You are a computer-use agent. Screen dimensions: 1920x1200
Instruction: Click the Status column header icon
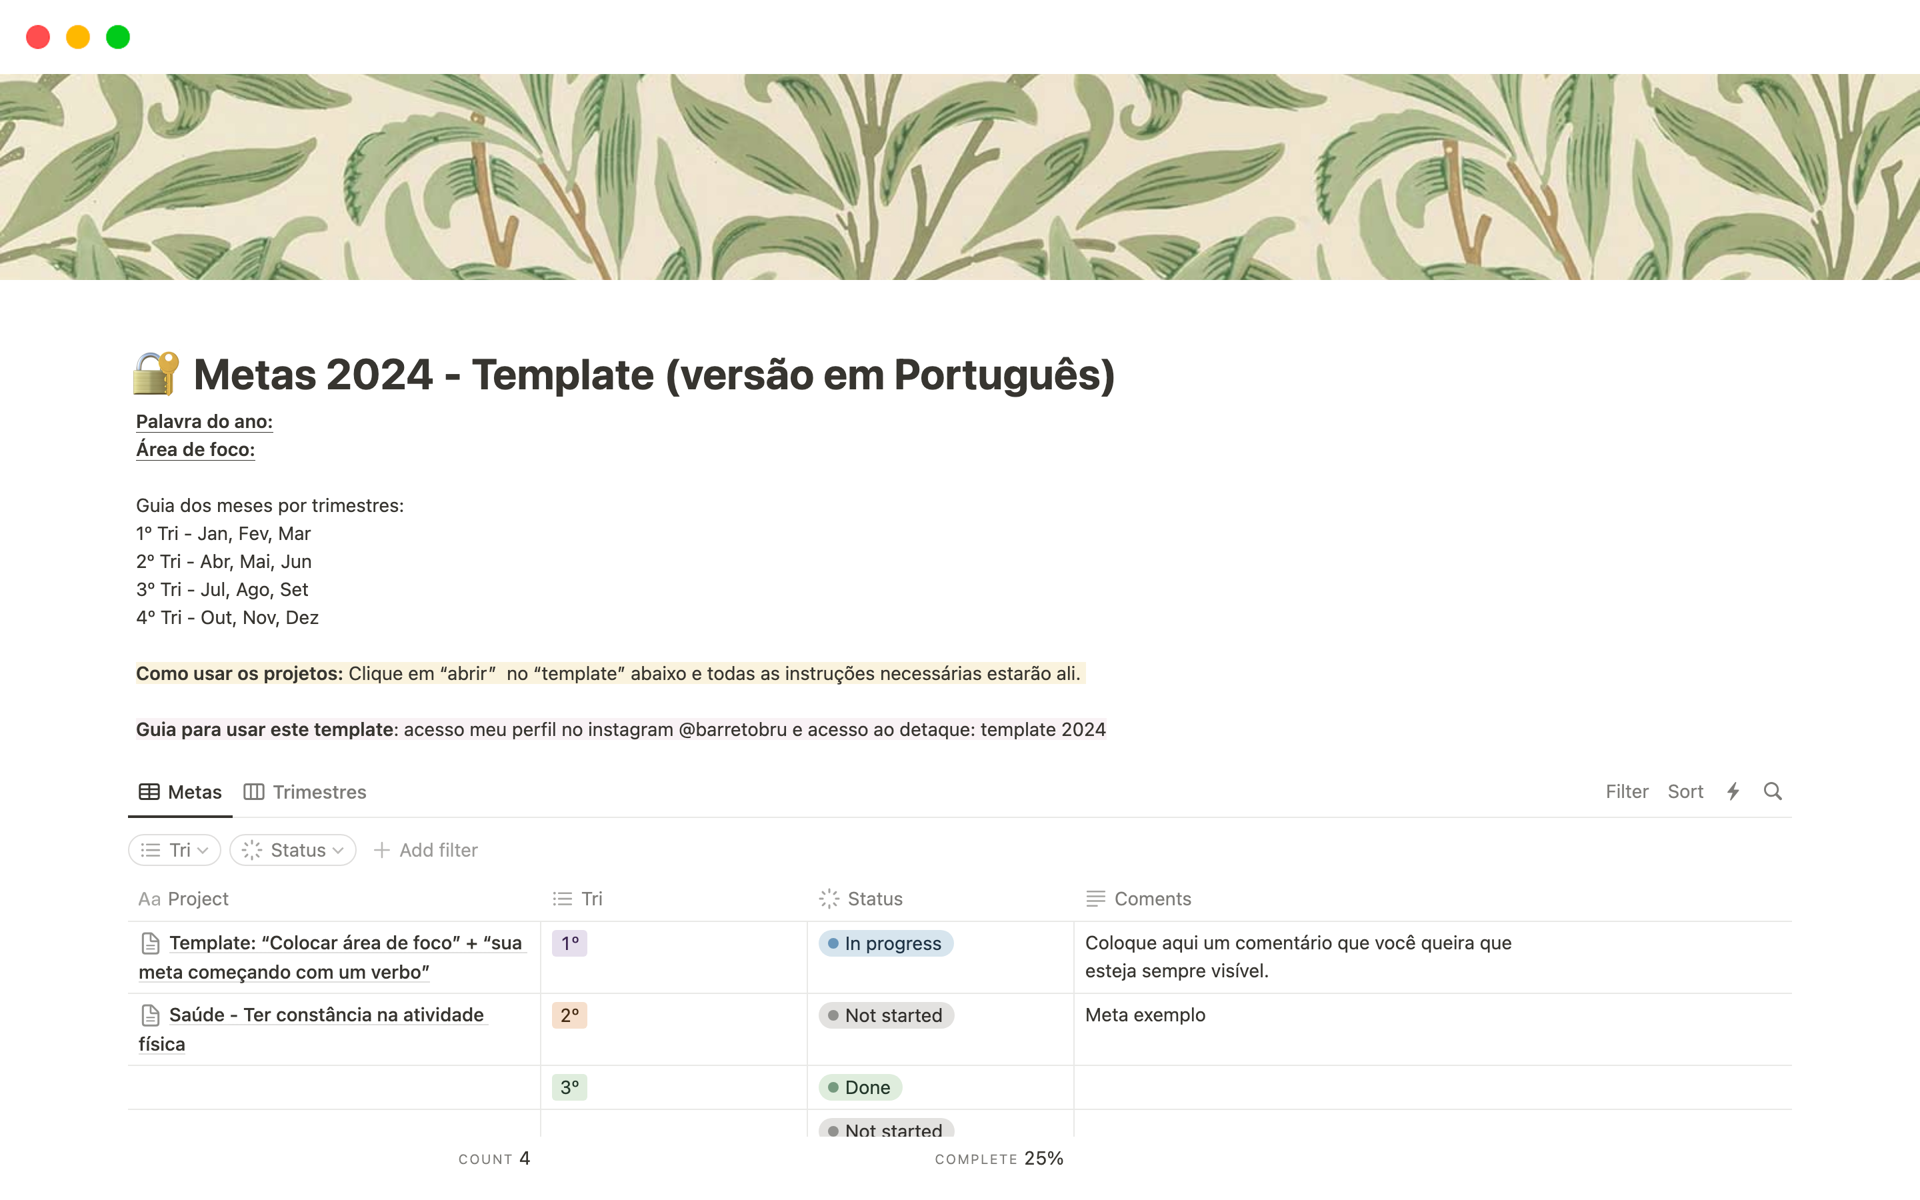click(x=829, y=899)
